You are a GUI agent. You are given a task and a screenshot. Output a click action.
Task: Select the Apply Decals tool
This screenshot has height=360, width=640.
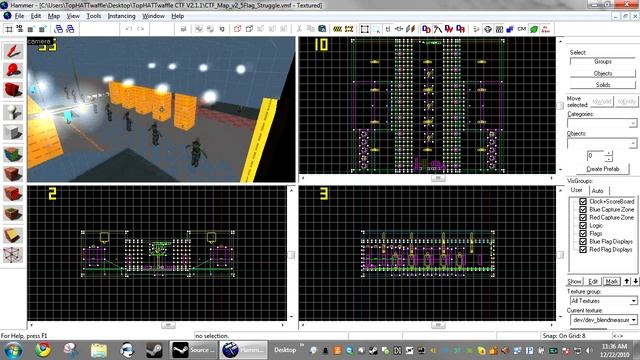pyautogui.click(x=13, y=193)
